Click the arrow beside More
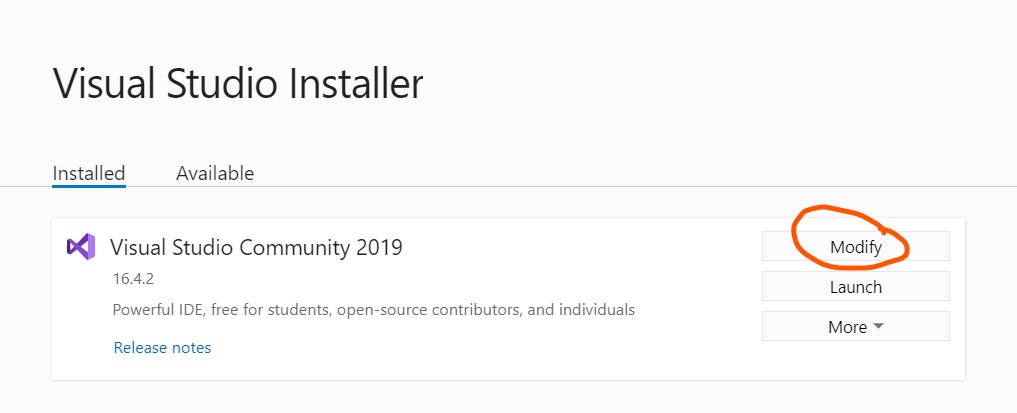 pos(878,327)
